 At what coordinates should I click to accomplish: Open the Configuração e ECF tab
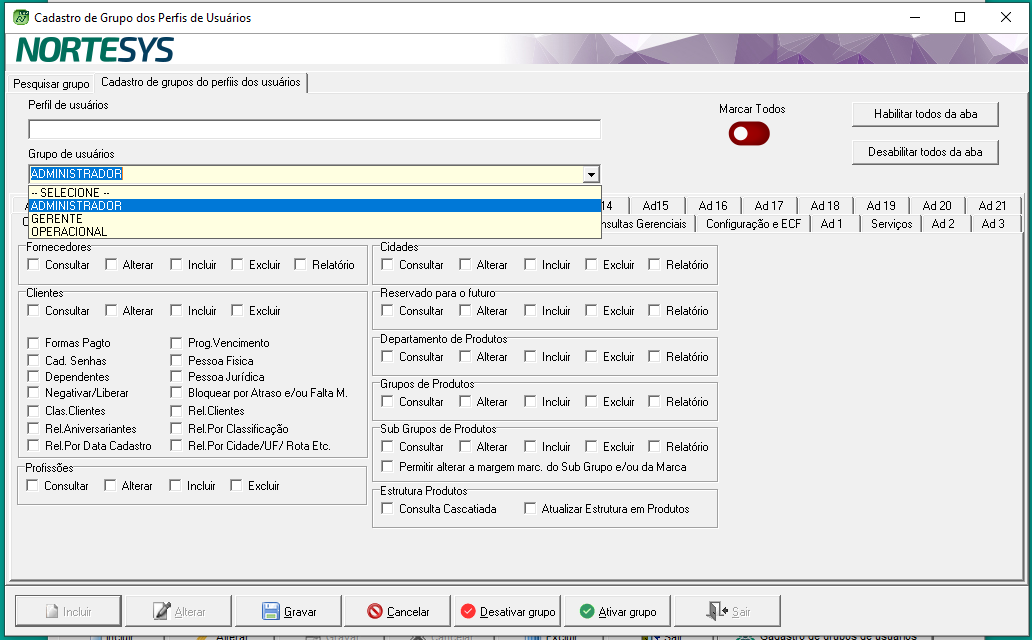click(x=752, y=224)
